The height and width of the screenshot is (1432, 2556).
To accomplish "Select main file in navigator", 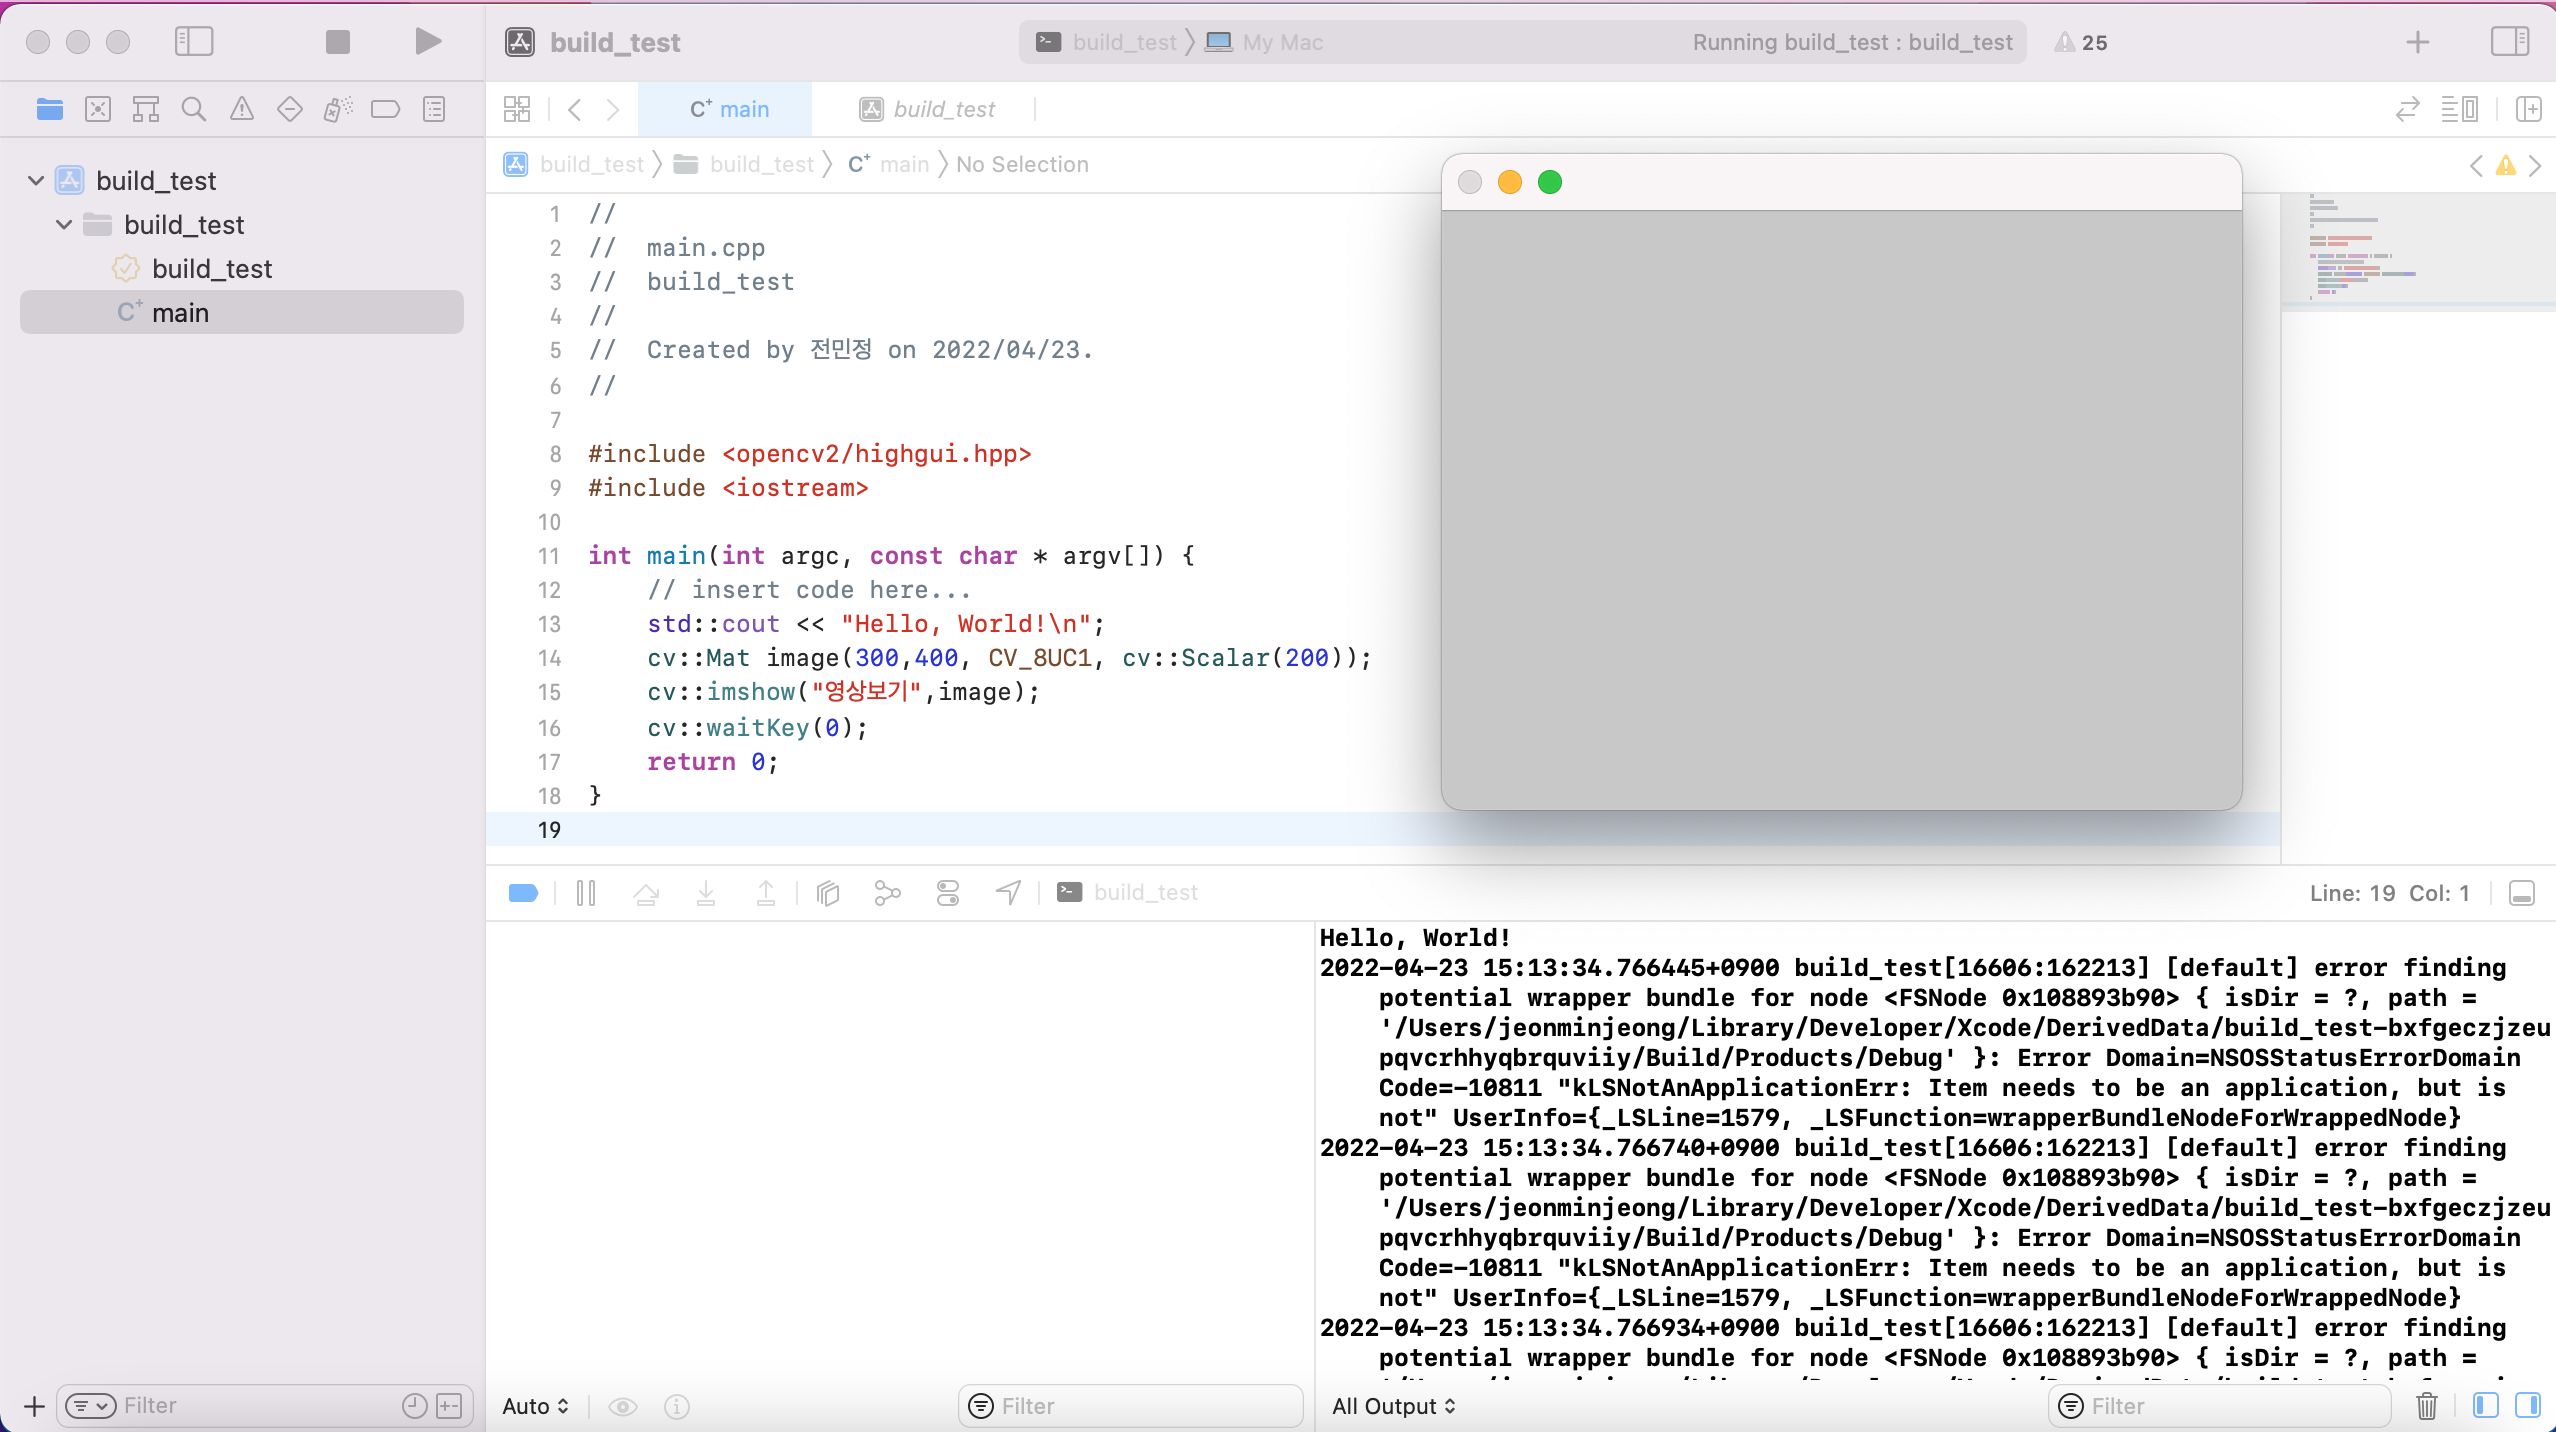I will click(x=242, y=313).
